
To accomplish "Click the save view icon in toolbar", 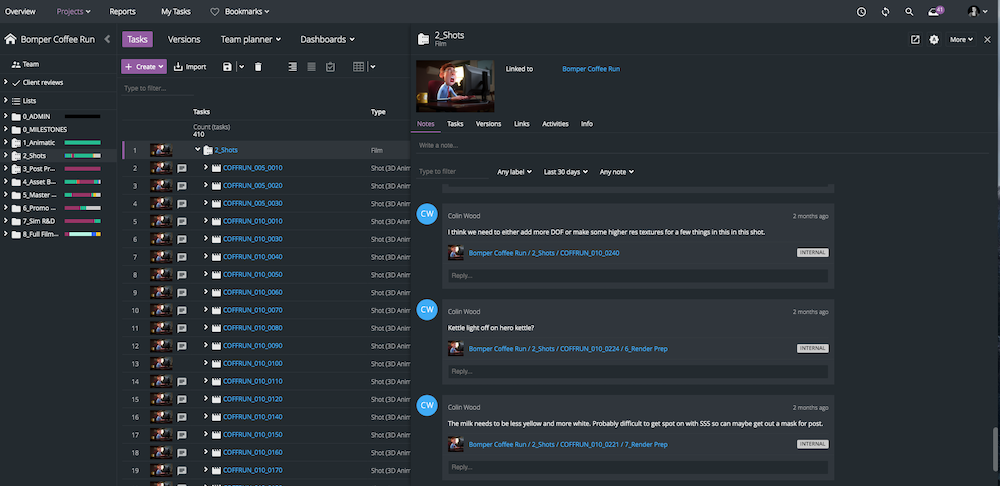I will coord(227,66).
